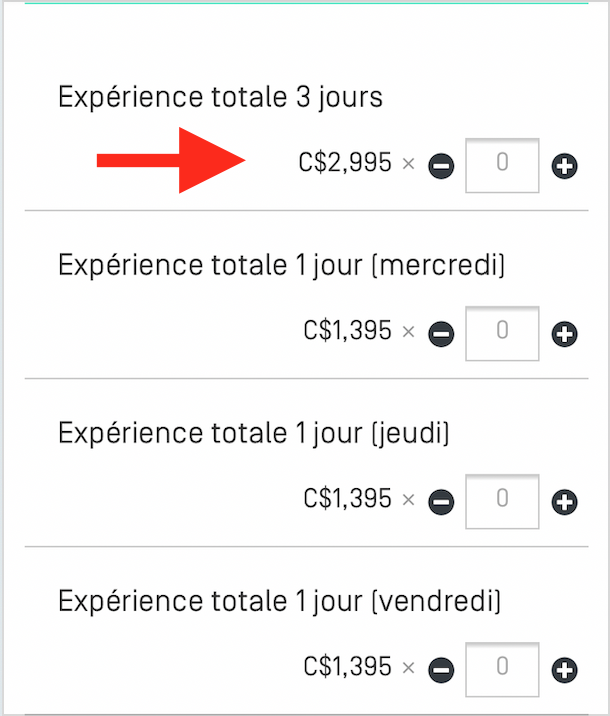The width and height of the screenshot is (610, 716).
Task: Focus quantity field for jeudi ticket
Action: [x=502, y=501]
